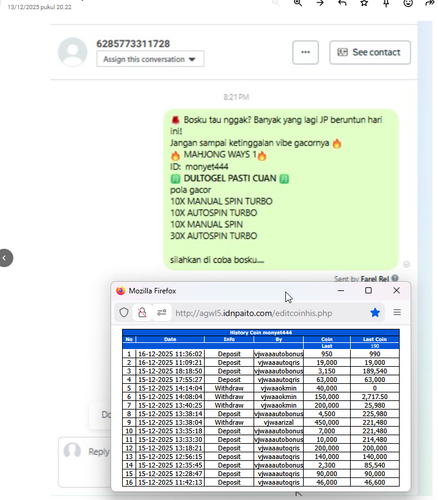Click the 8:21 PM timestamp above the message

click(x=236, y=97)
